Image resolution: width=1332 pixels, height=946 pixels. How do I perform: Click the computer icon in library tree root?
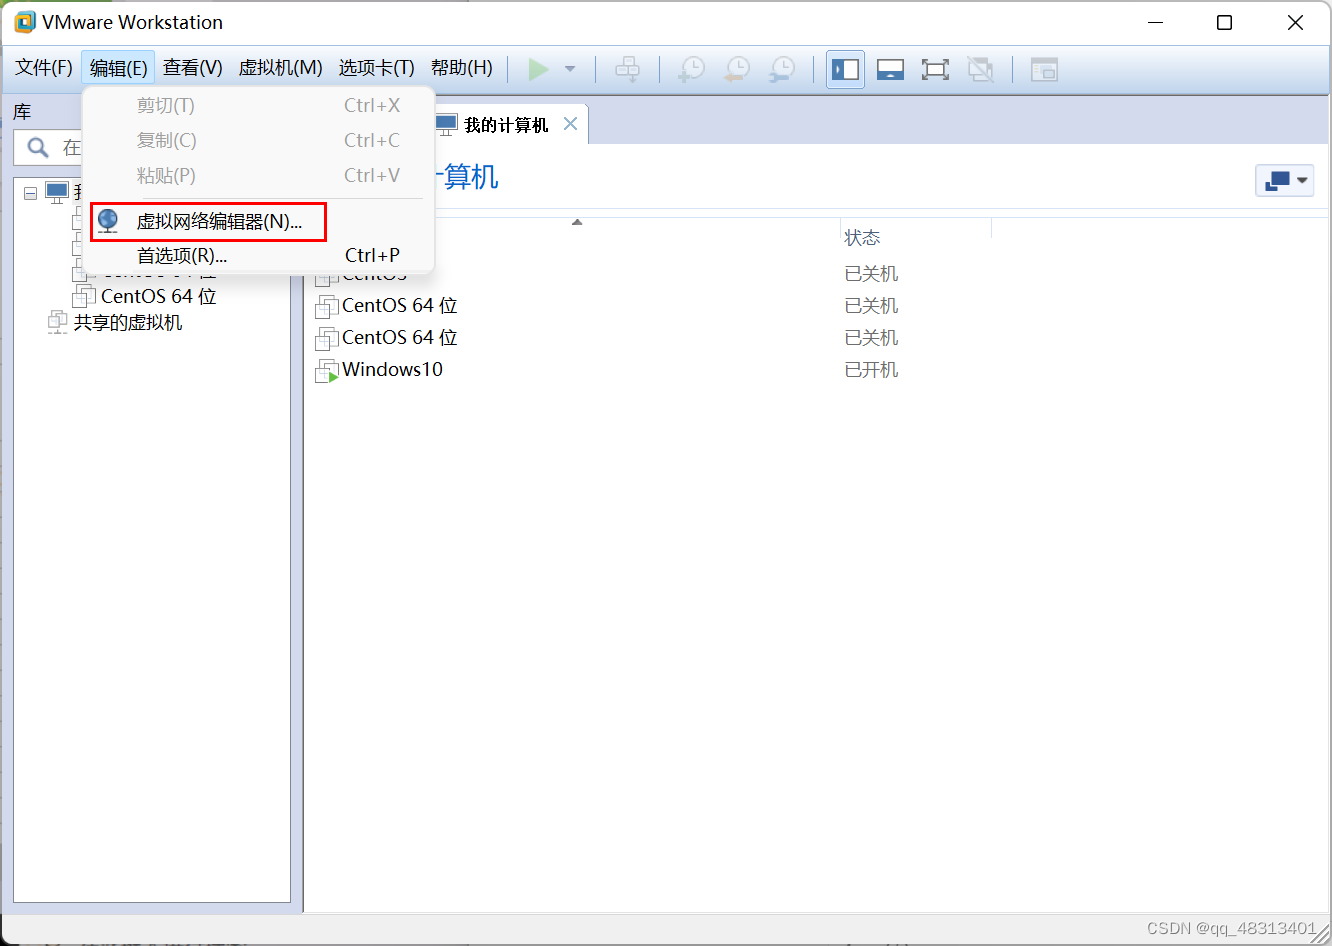click(57, 193)
